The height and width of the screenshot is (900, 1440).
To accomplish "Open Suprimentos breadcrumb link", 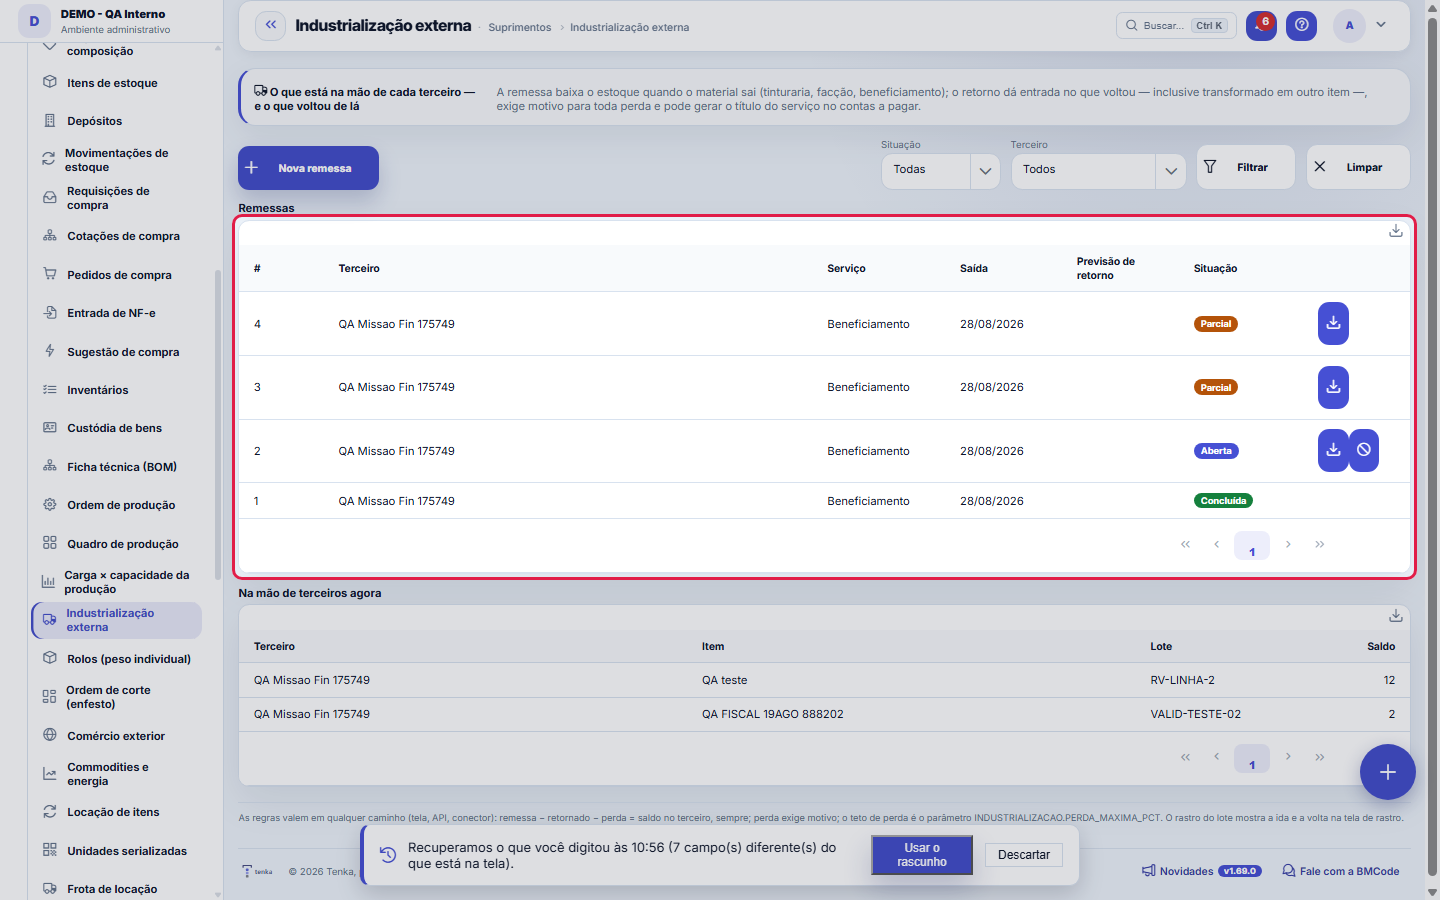I will (520, 27).
